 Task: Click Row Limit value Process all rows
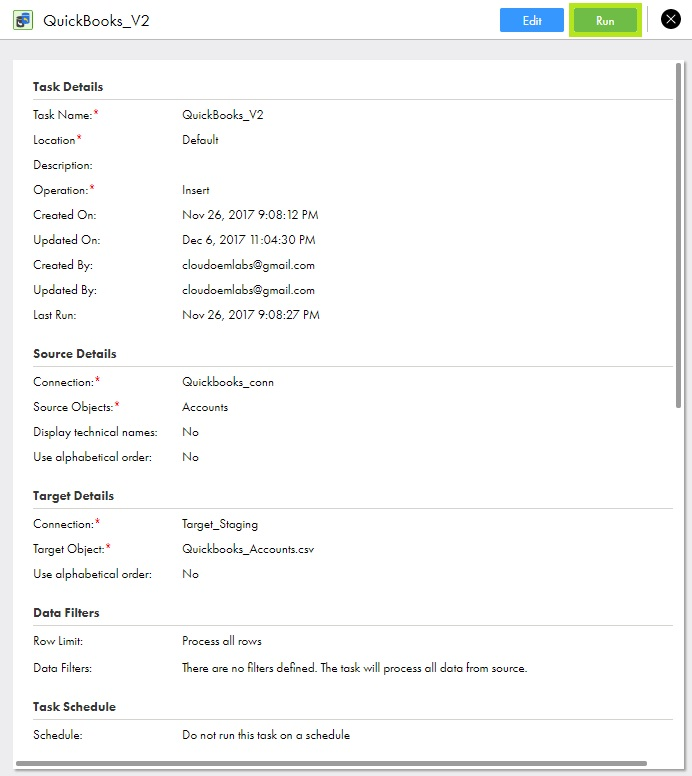pos(222,641)
